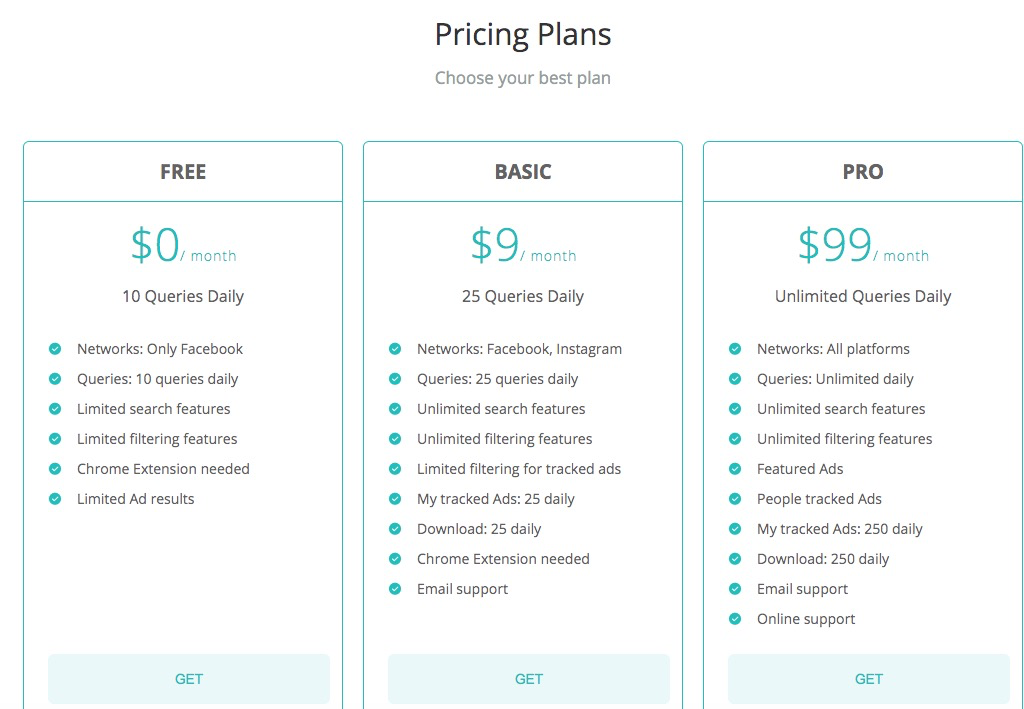This screenshot has height=709, width=1024.
Task: Click checkmark beside BASIC plan Email support
Action: pos(395,590)
